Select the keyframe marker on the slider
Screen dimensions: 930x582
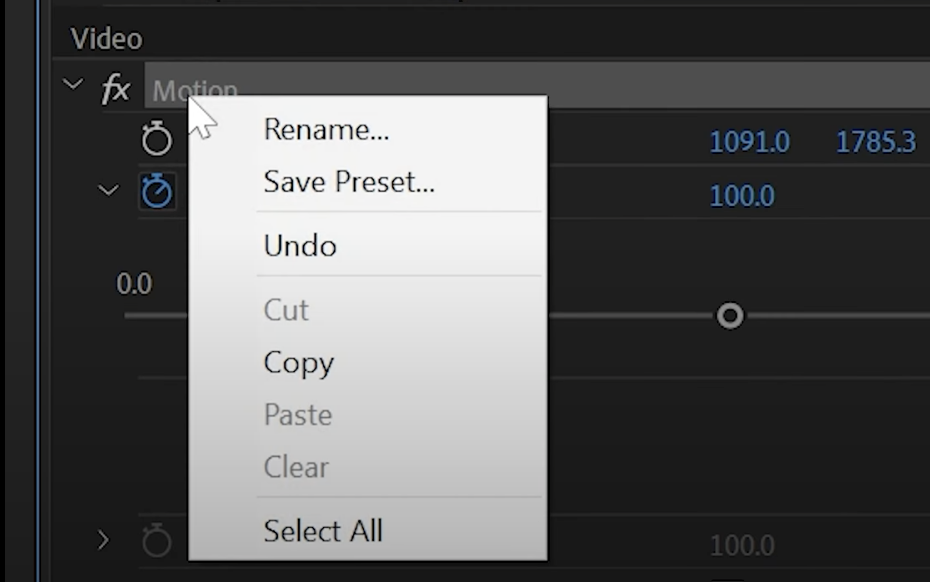pos(729,315)
